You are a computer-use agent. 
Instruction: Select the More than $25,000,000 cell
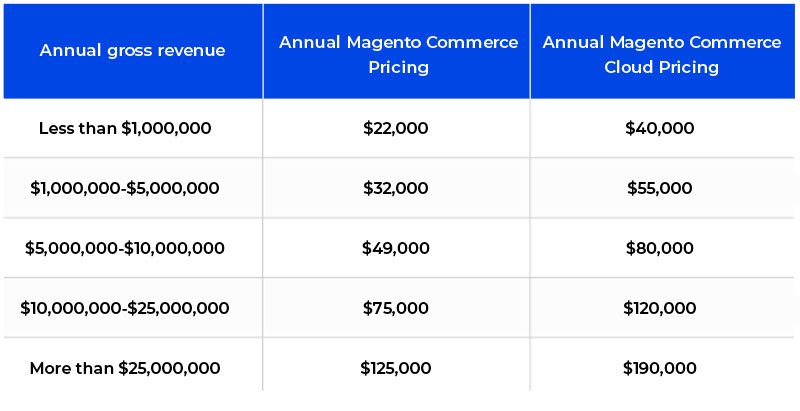click(x=125, y=368)
